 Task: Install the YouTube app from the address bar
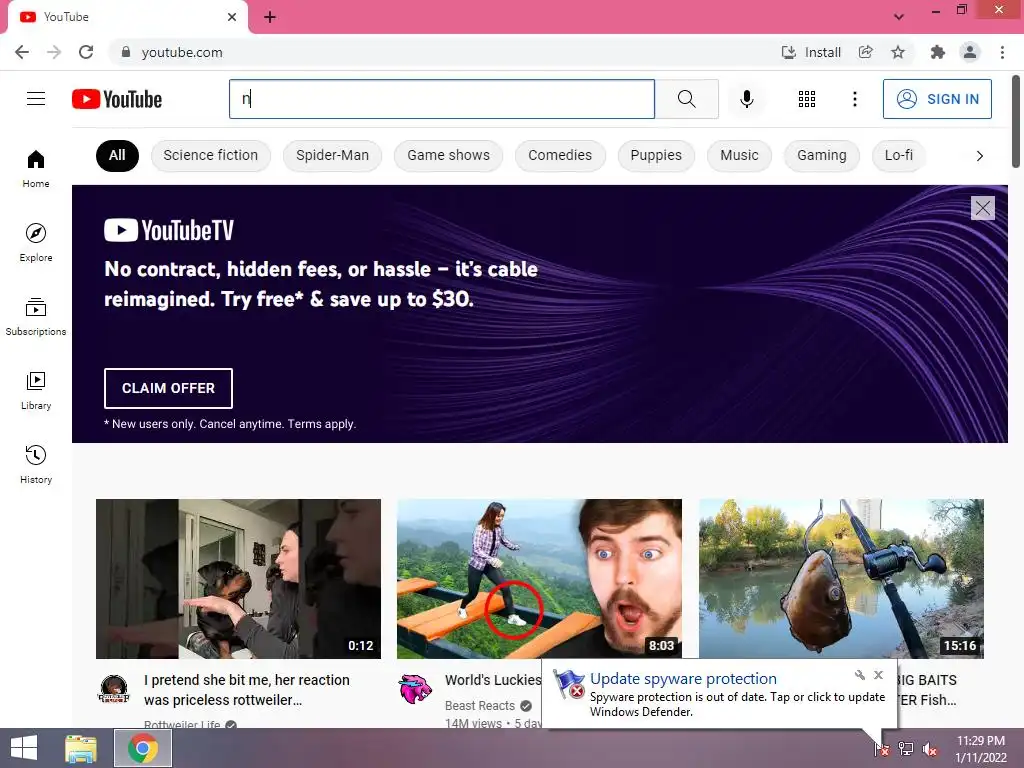(811, 52)
